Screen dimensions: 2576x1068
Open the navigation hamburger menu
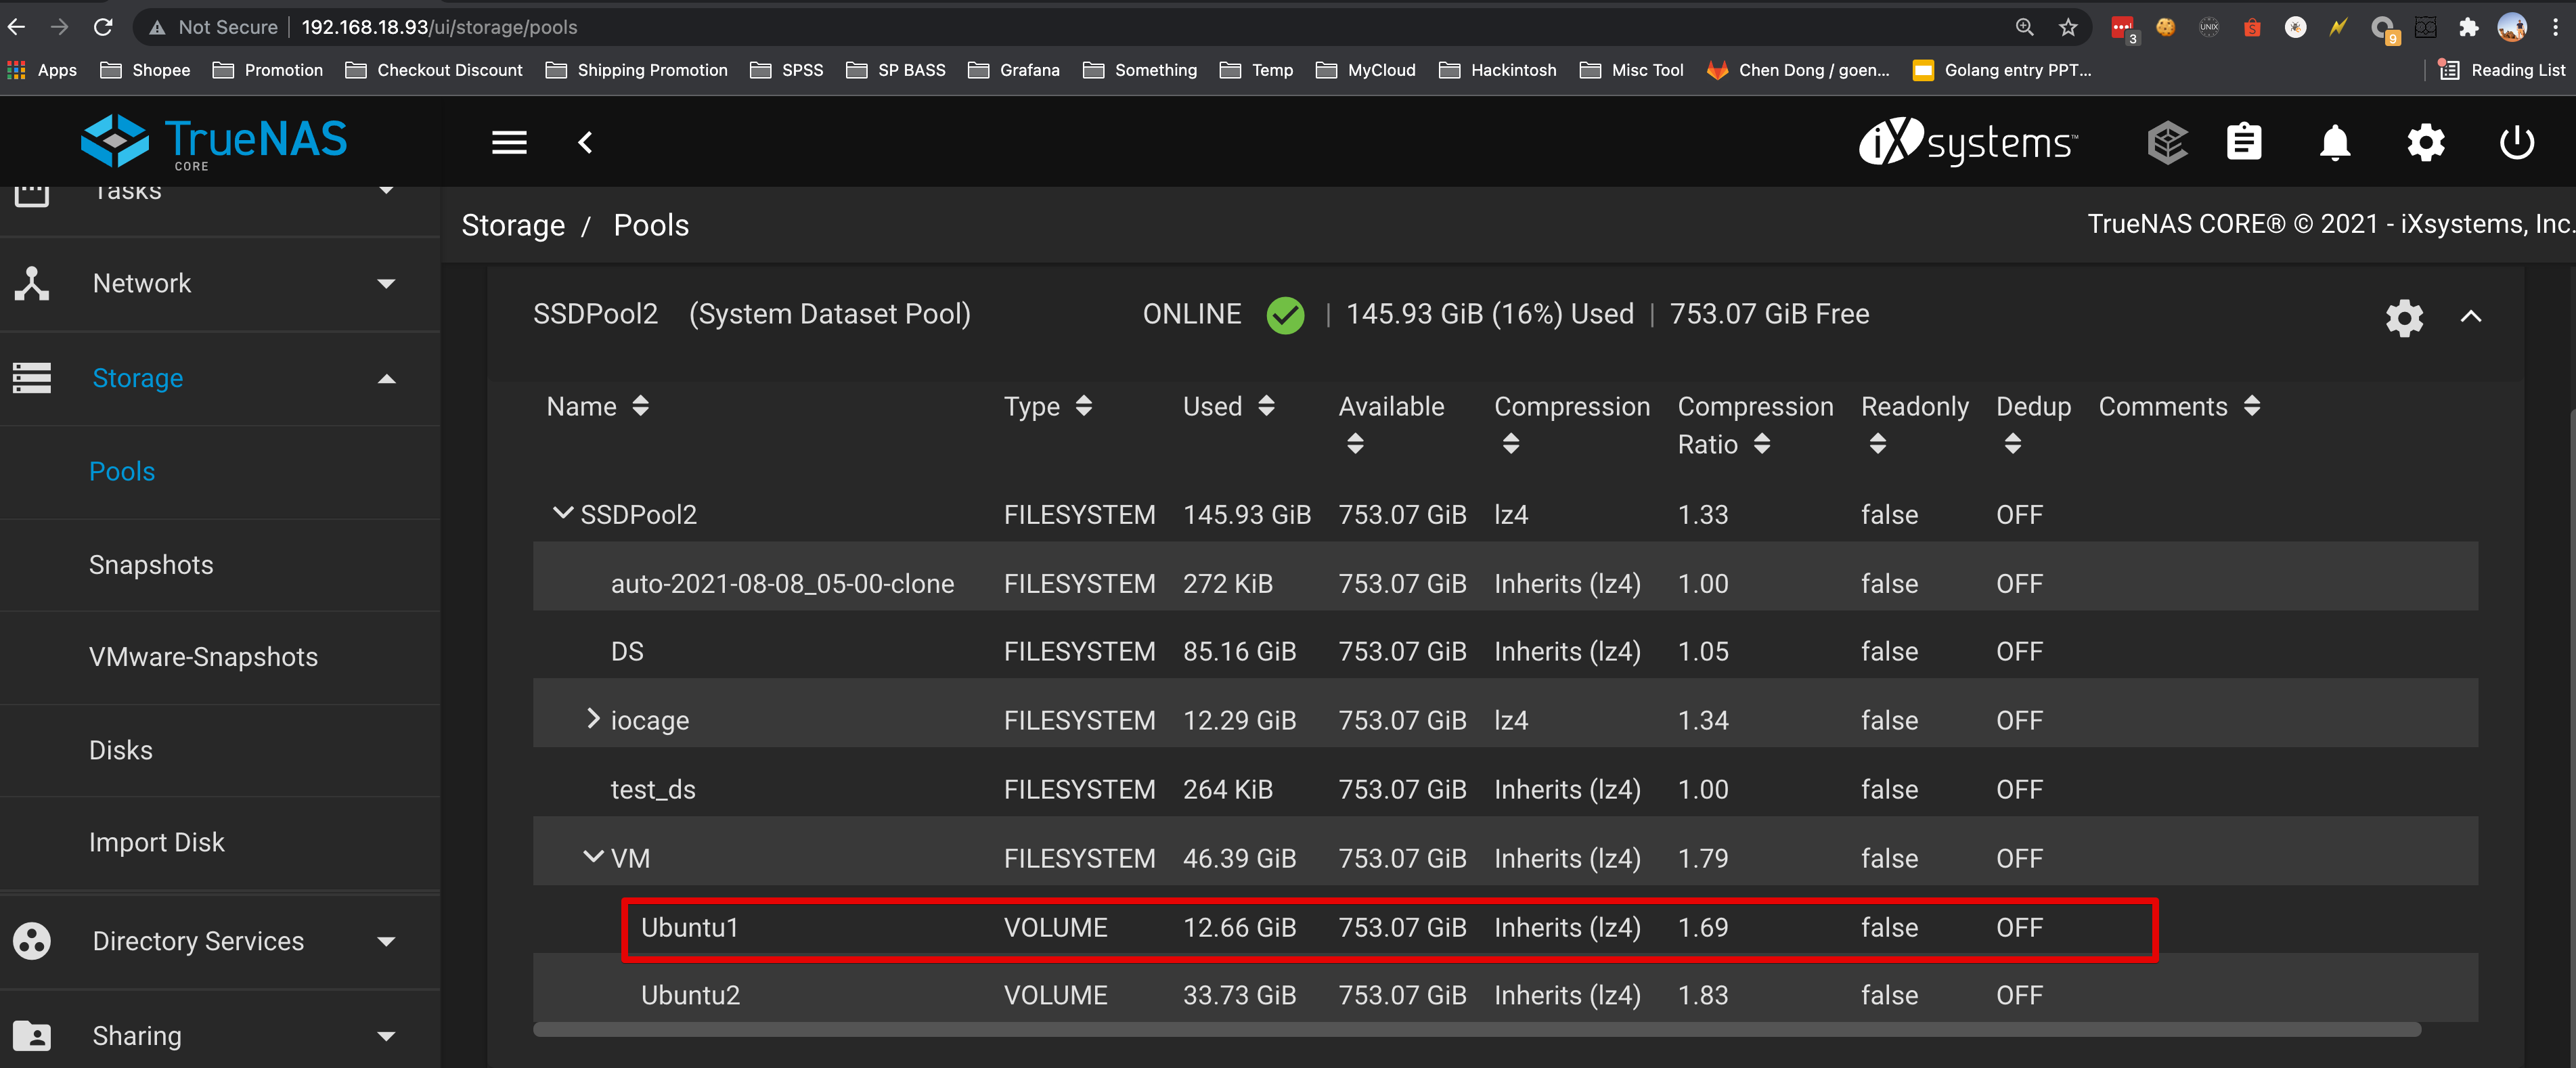509,142
